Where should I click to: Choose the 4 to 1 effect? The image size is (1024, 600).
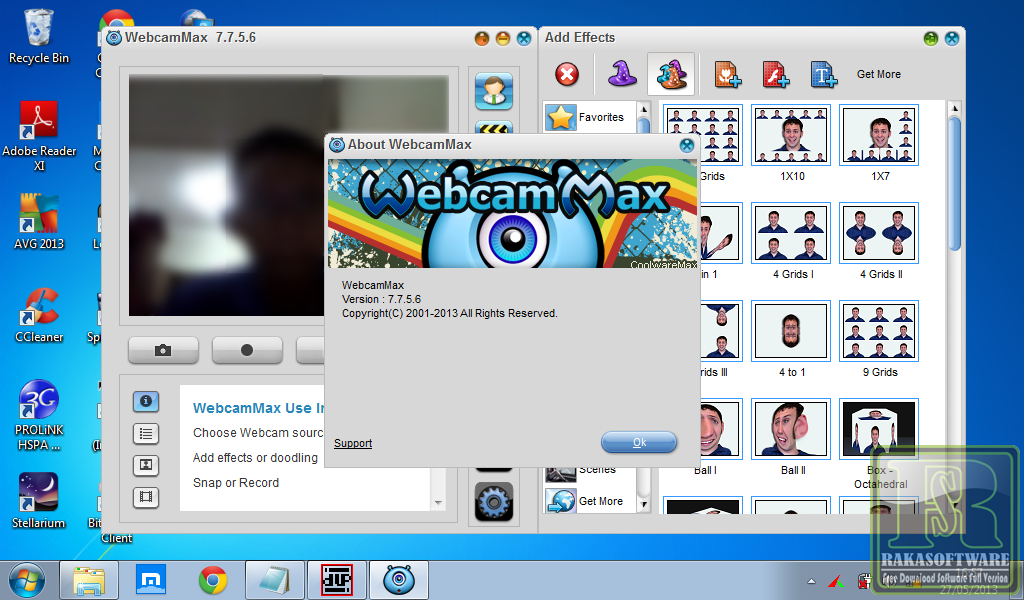coord(791,331)
